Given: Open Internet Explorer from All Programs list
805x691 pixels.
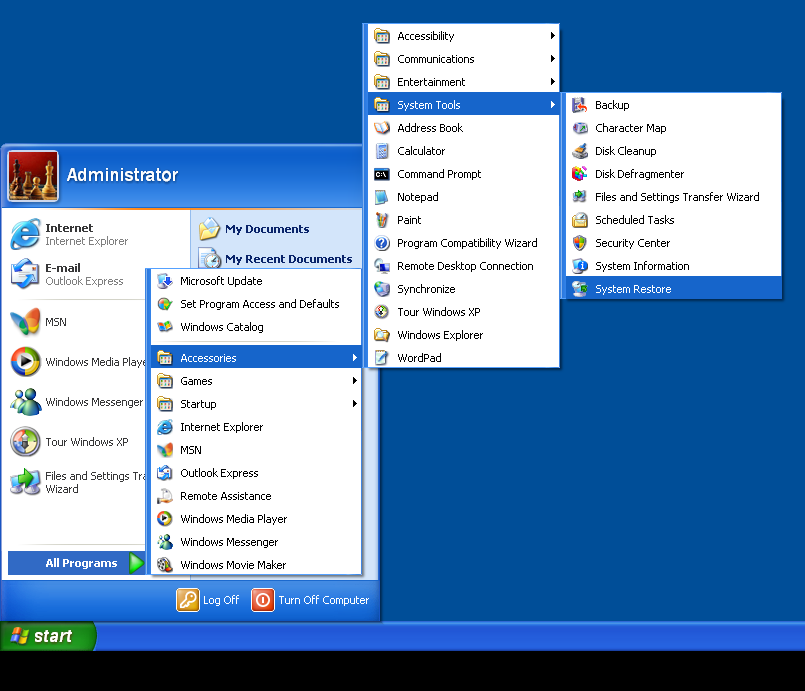Looking at the screenshot, I should pos(256,427).
